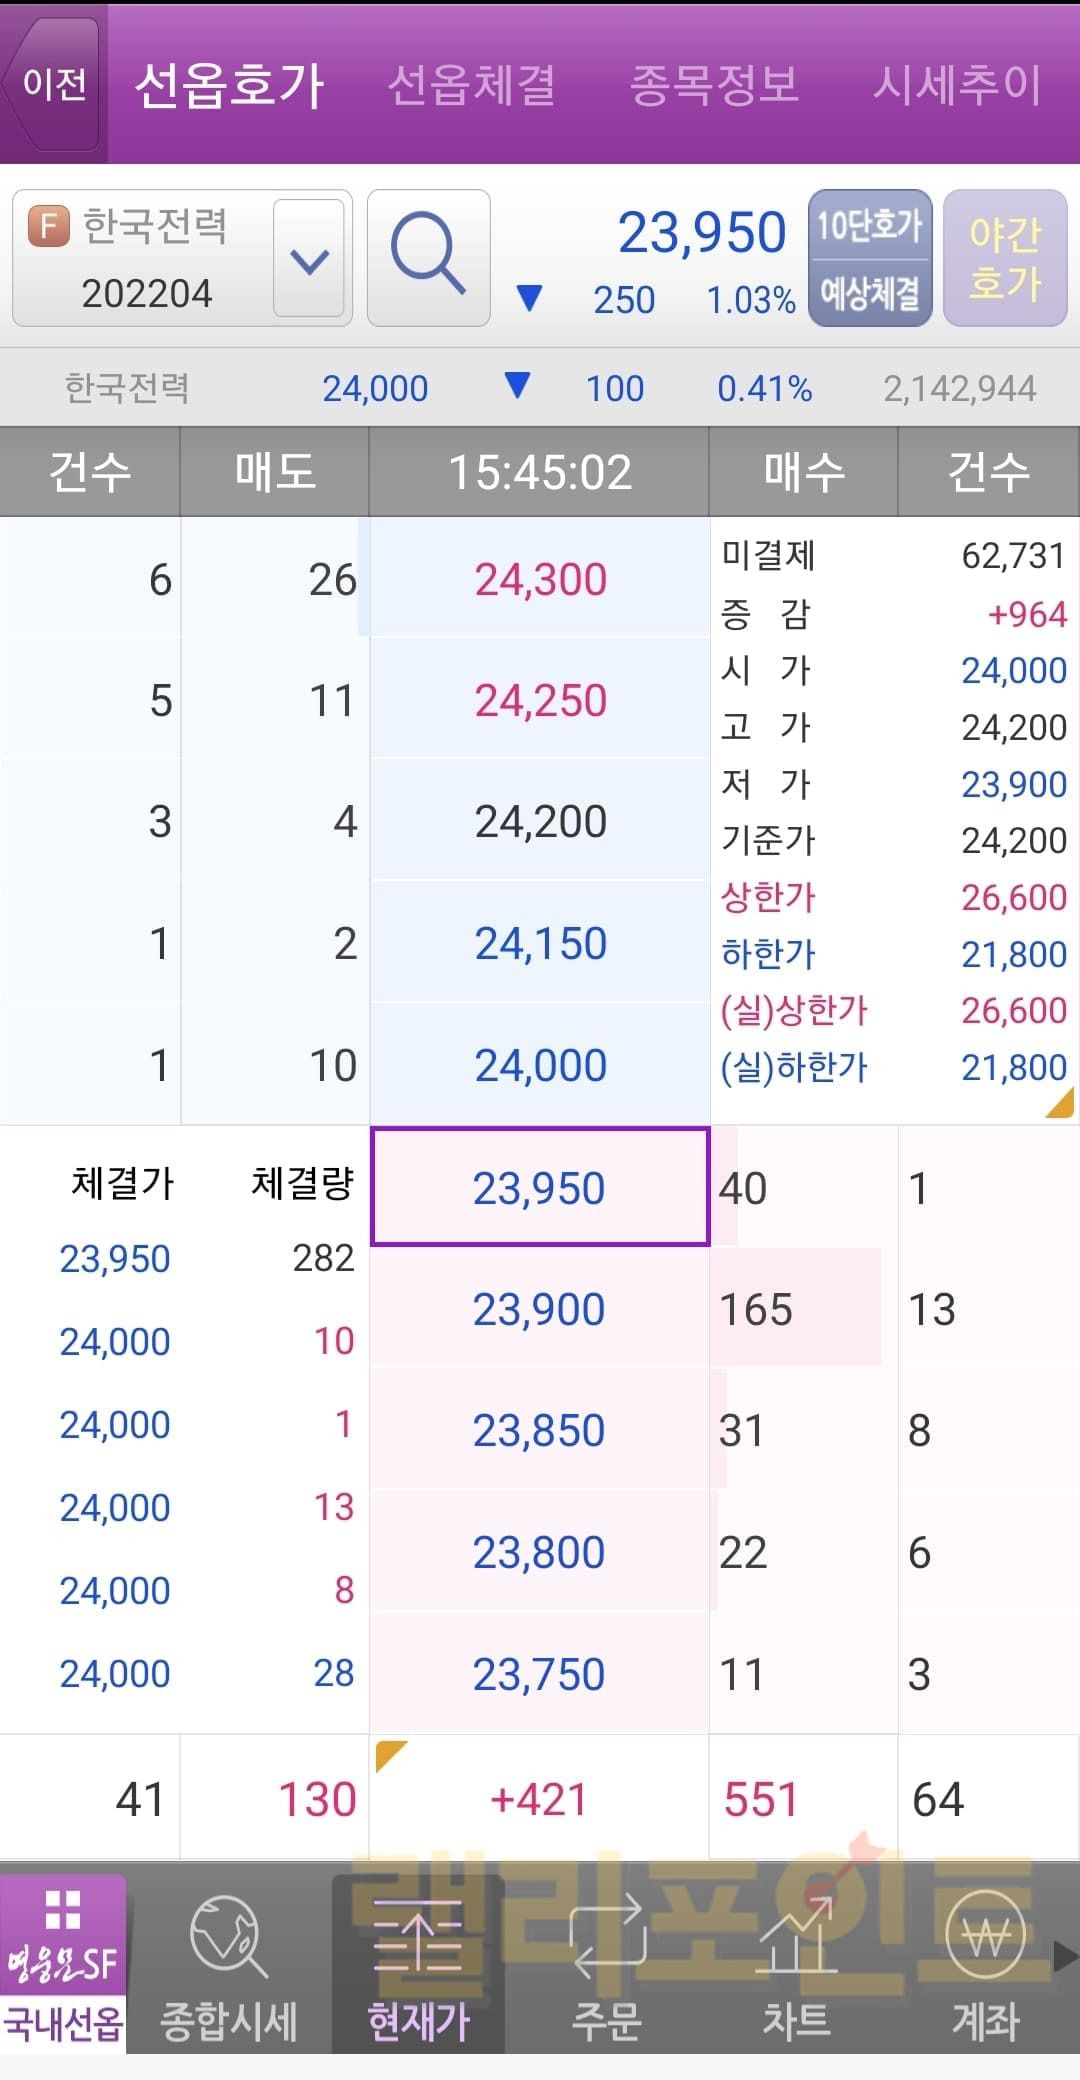Select the highlighted 23,950 bid price cell
The width and height of the screenshot is (1080, 2080).
pyautogui.click(x=540, y=1188)
